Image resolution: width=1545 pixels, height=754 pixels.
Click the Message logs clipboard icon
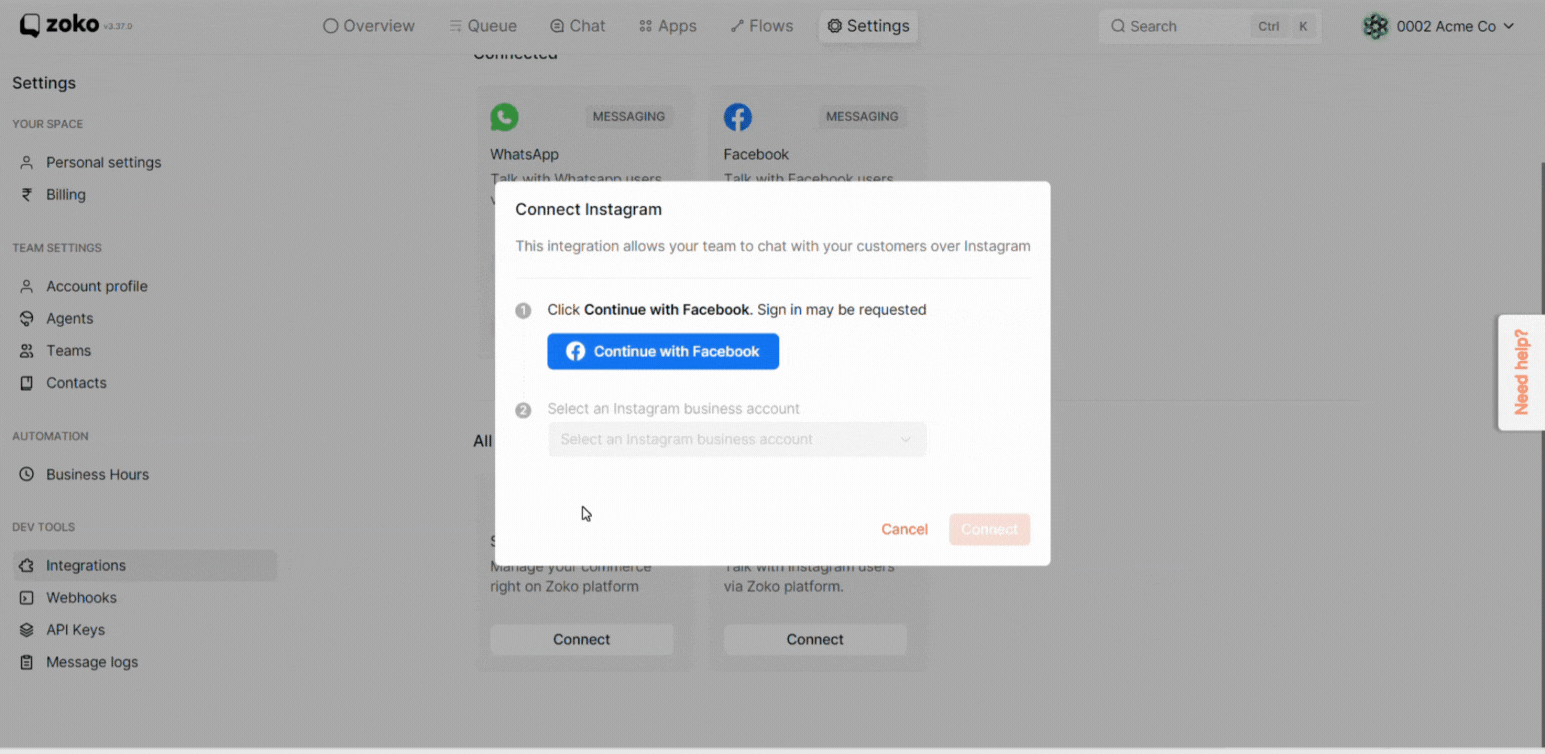pos(27,662)
